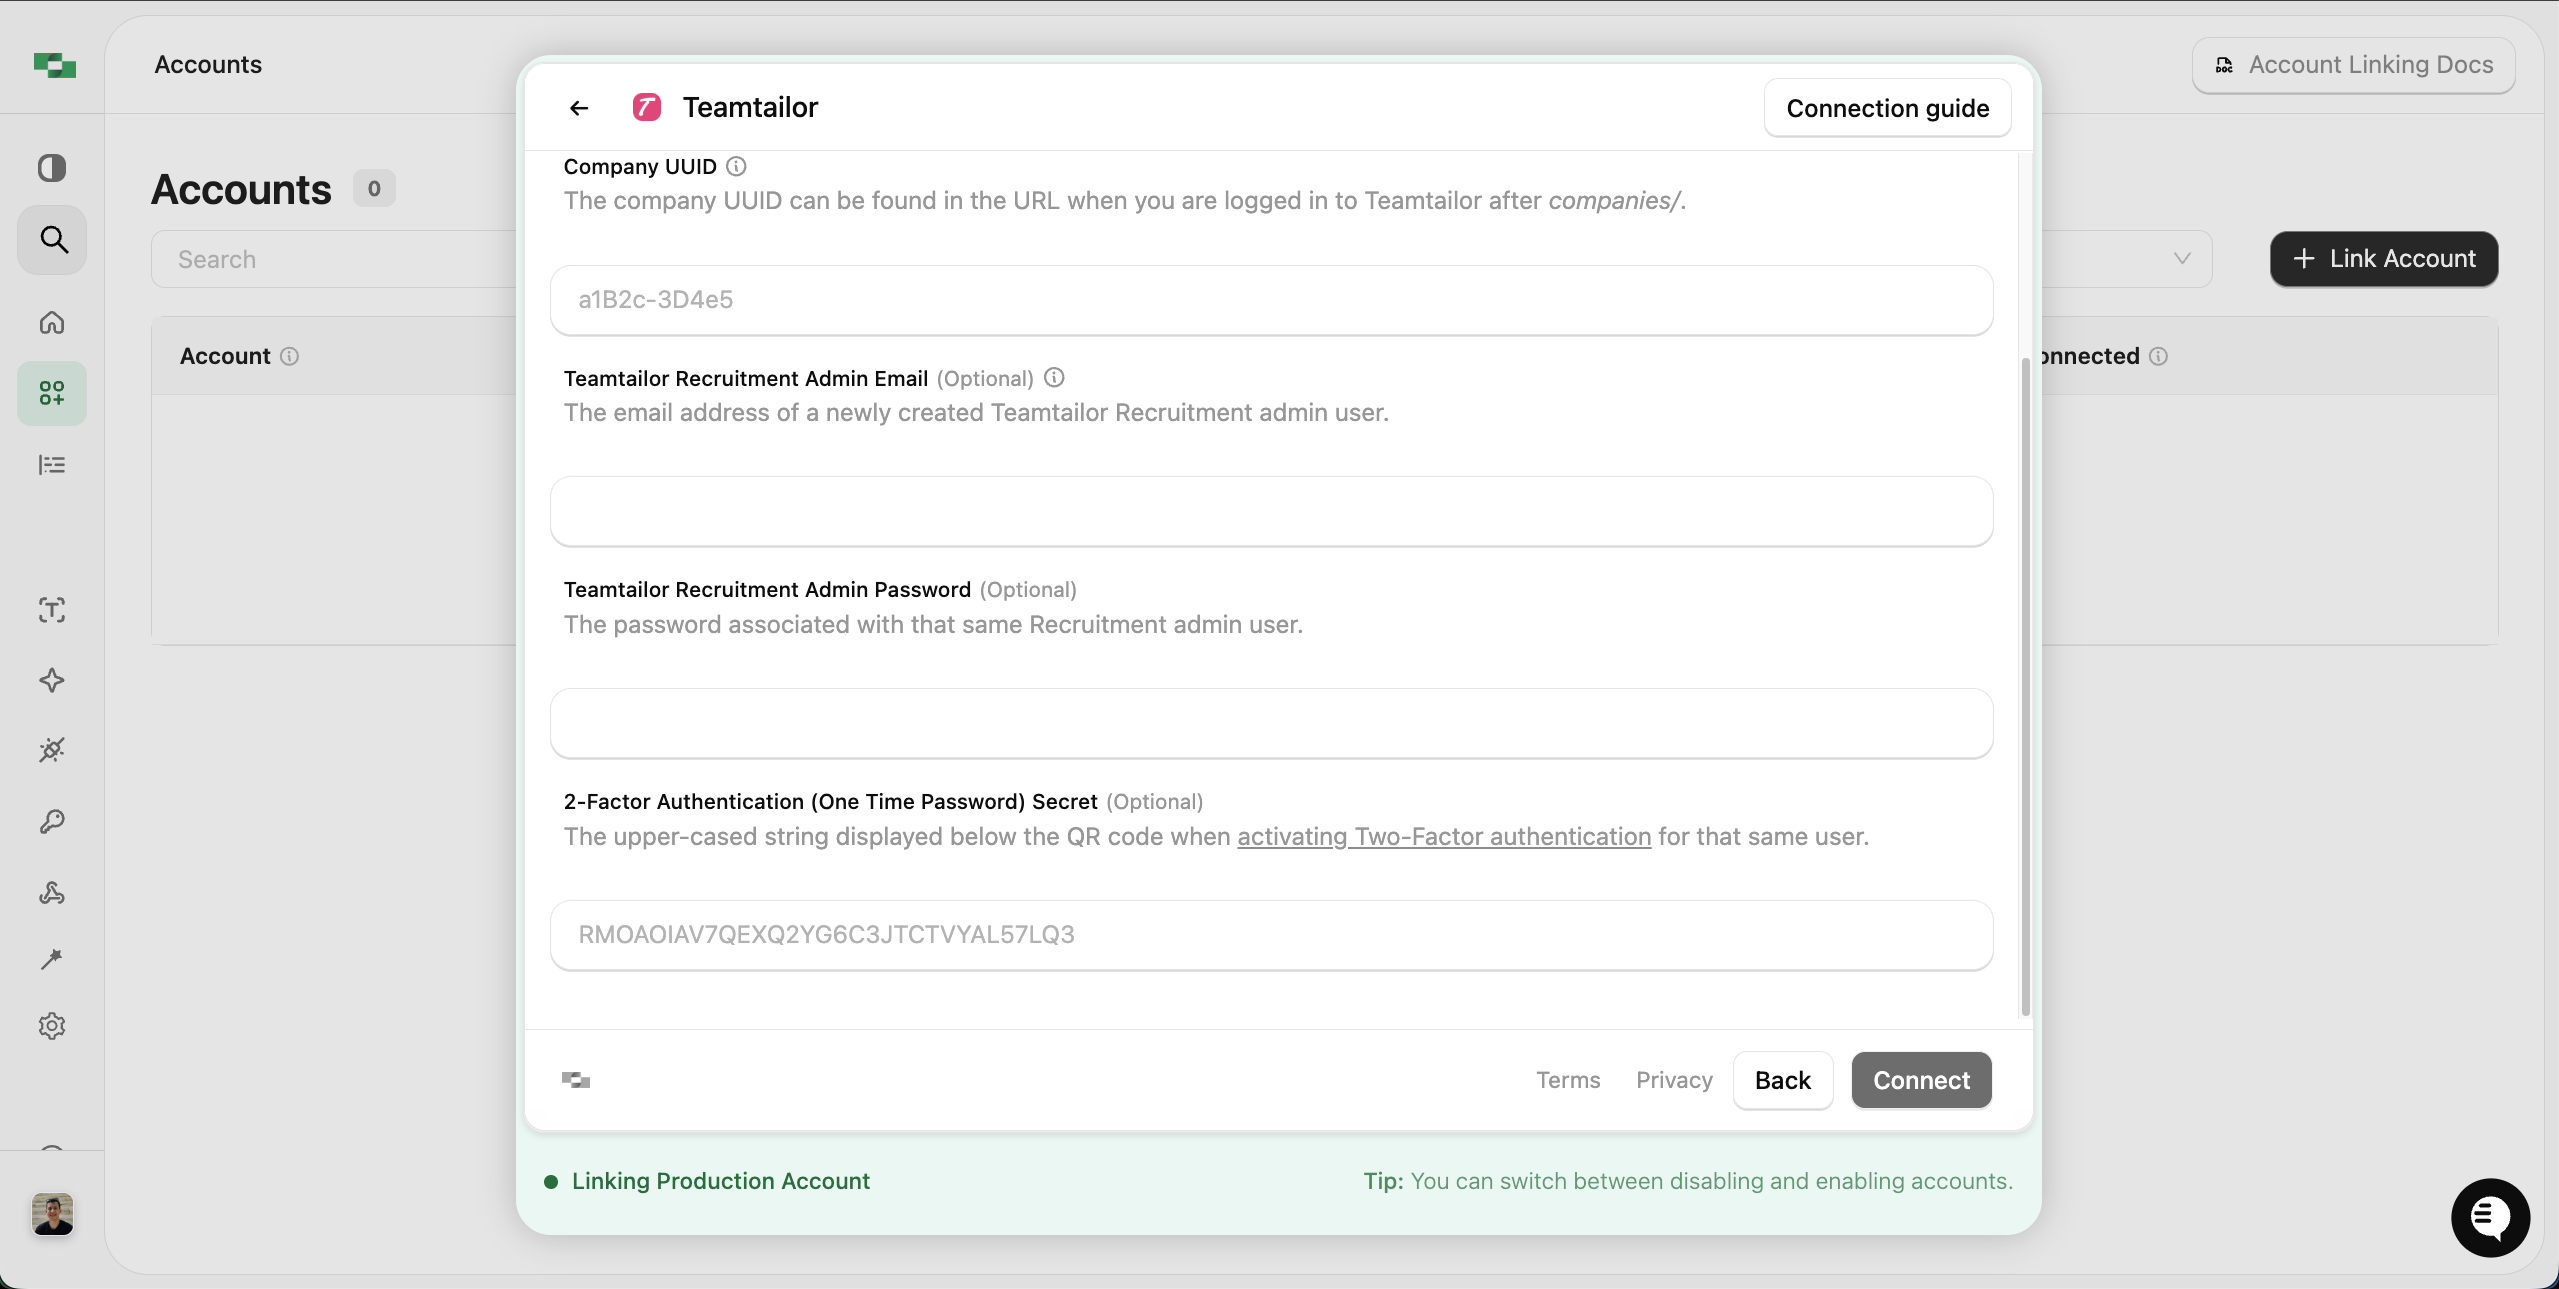Open the user profile avatar

[x=52, y=1214]
